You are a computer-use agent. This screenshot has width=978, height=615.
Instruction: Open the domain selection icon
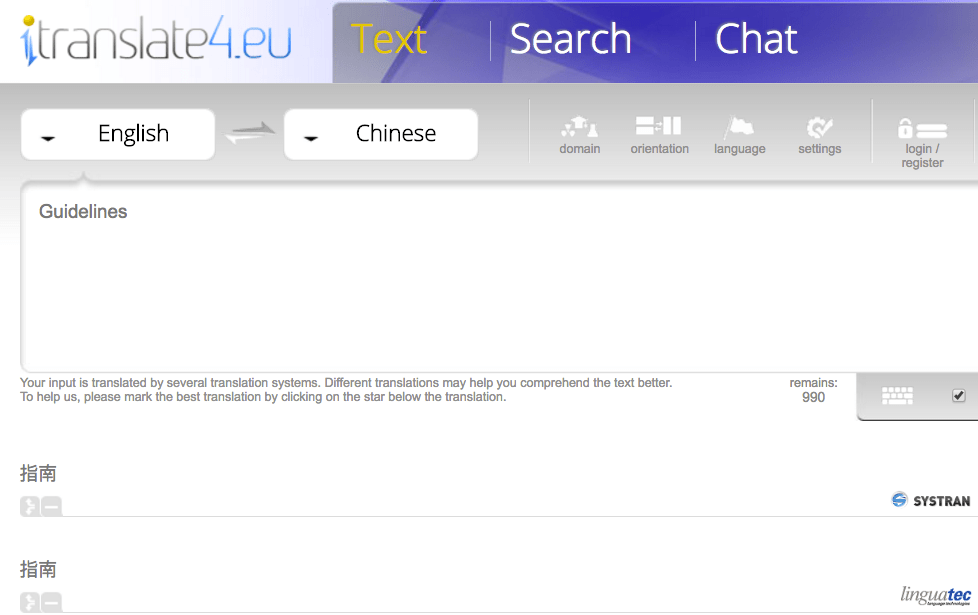pyautogui.click(x=579, y=128)
